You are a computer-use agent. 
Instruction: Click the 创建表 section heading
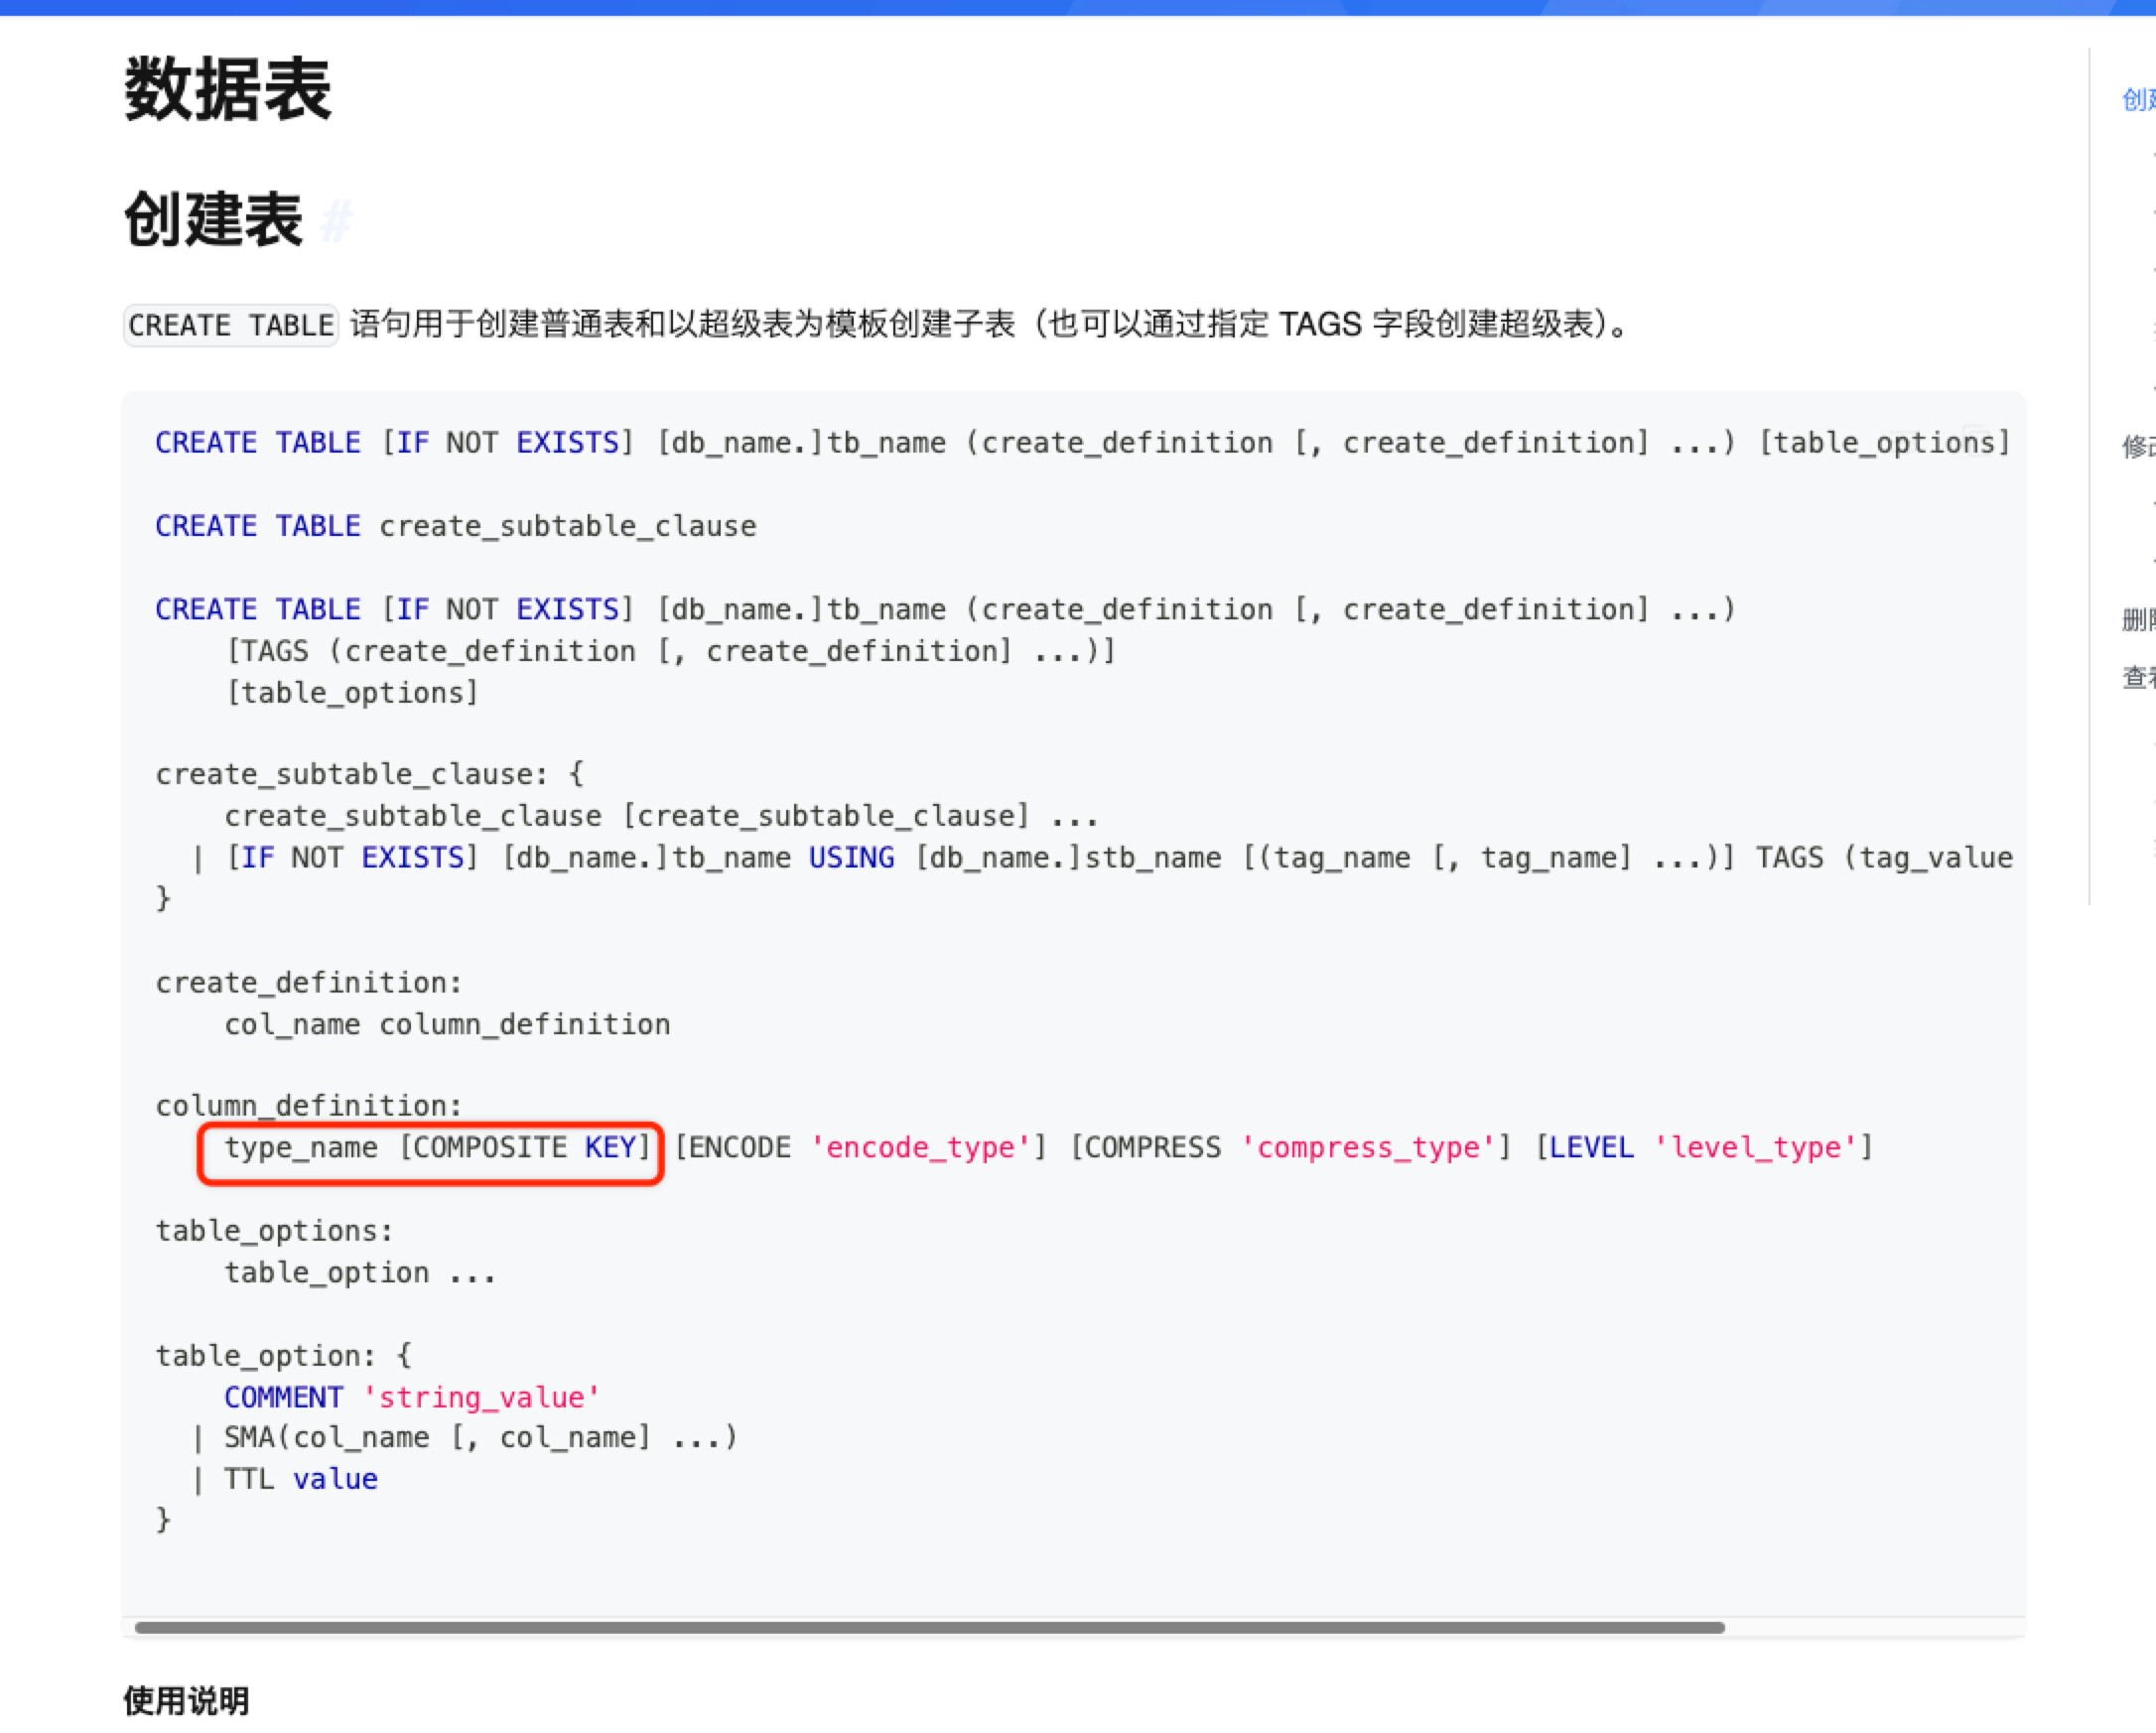click(213, 220)
